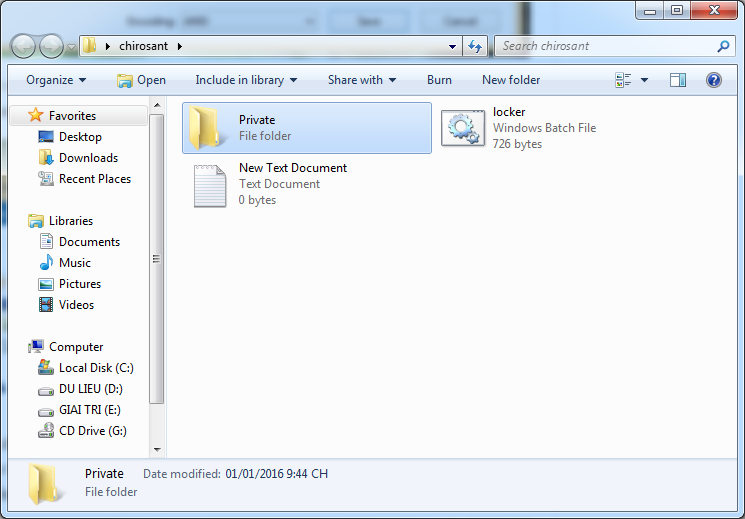
Task: Open the Share with menu
Action: 361,80
